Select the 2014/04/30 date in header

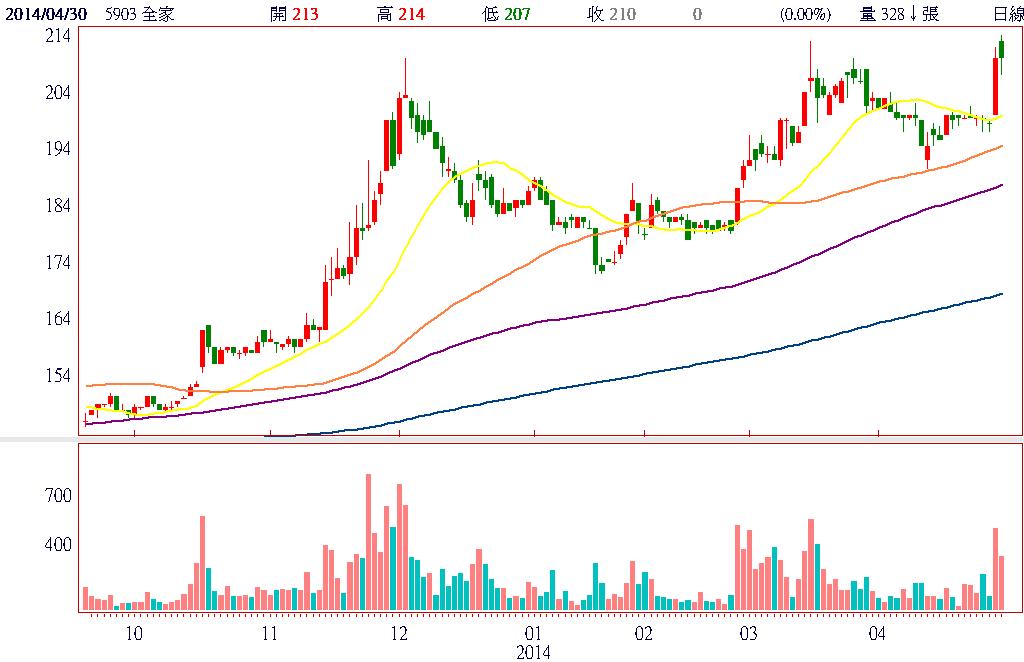pos(47,14)
